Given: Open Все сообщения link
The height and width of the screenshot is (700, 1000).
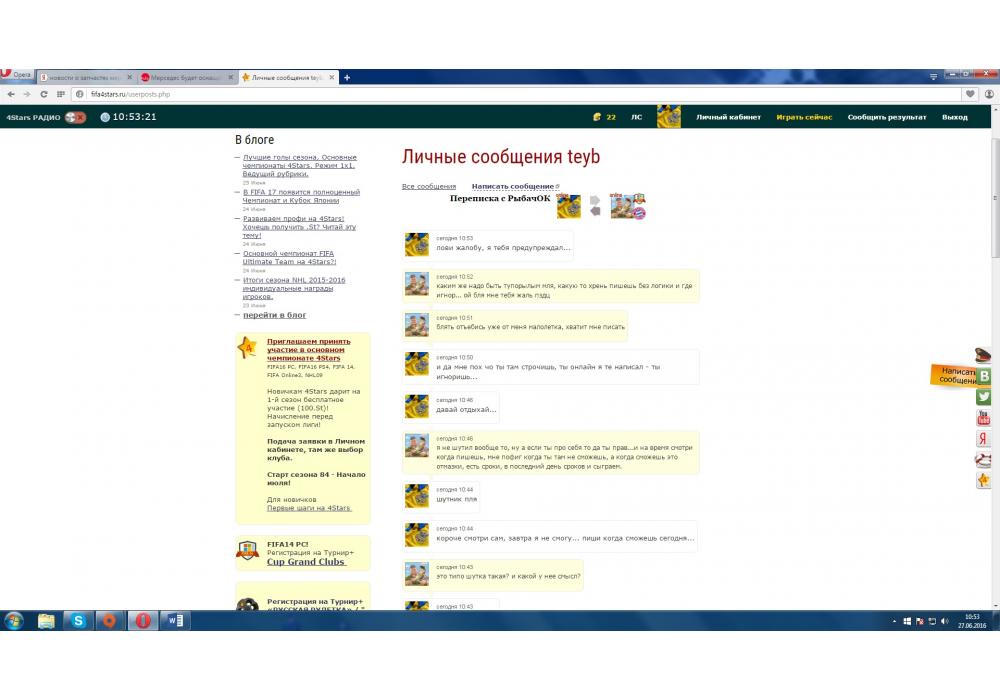Looking at the screenshot, I should [428, 186].
